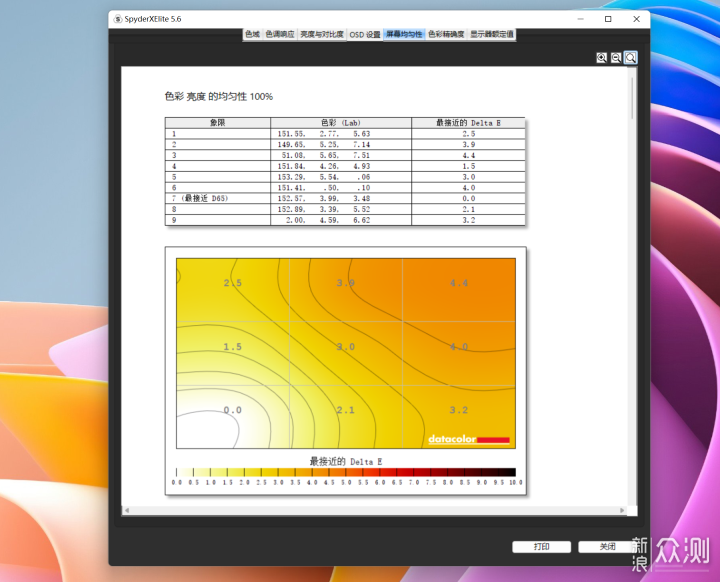Switch to the 色彩精确度 tab

click(446, 34)
